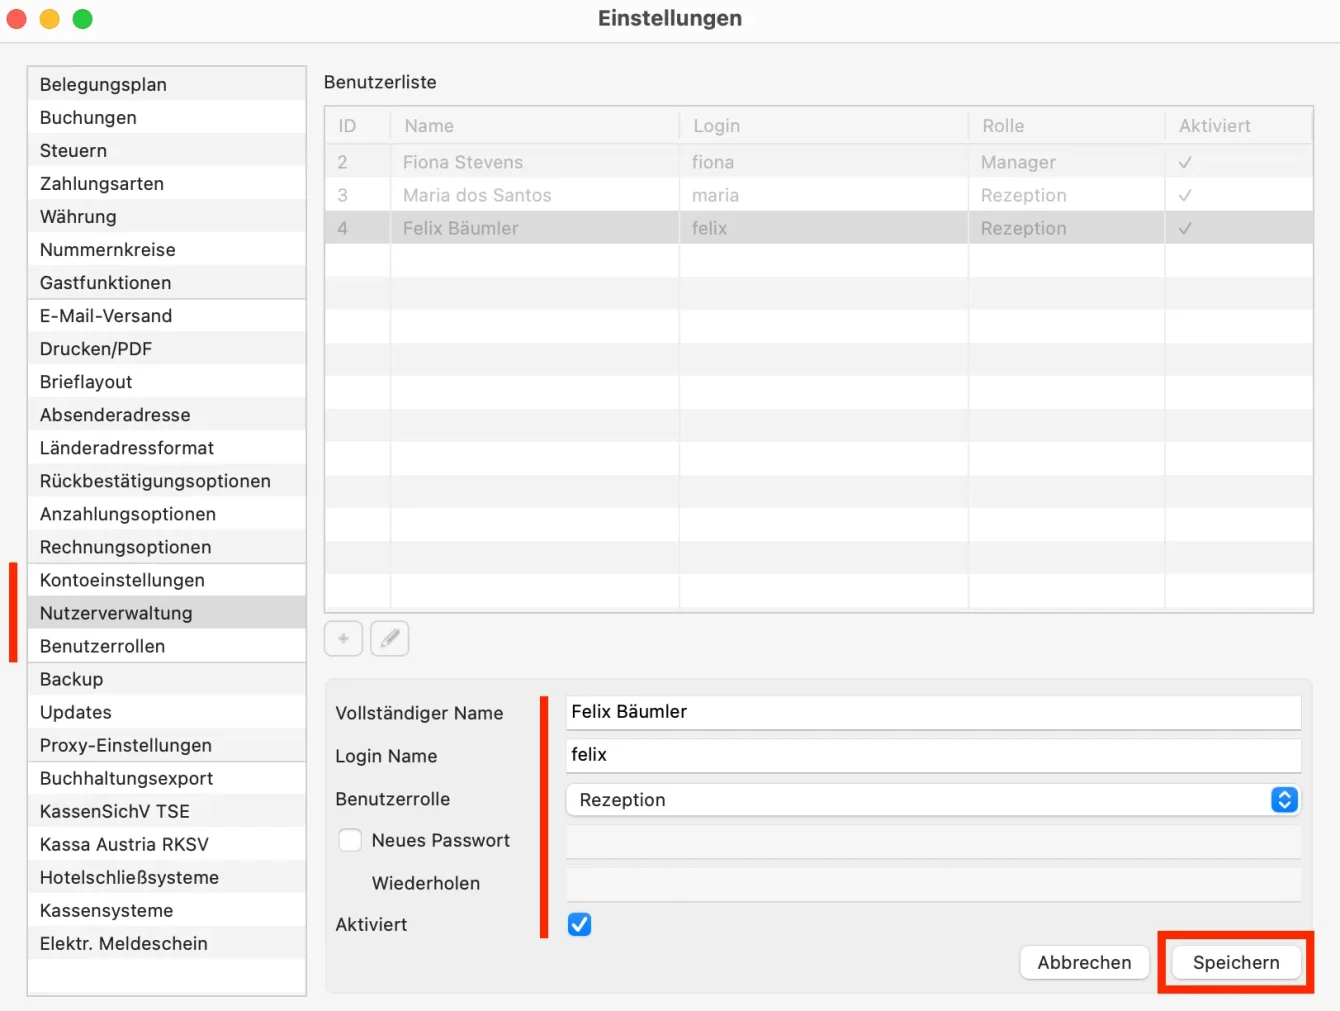Viewport: 1340px width, 1011px height.
Task: Select user row Fiona Stevens
Action: click(x=819, y=161)
